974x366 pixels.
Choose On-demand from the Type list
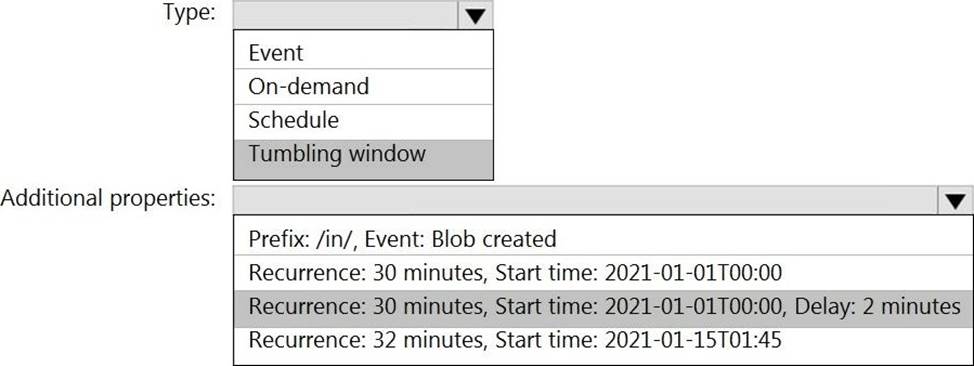363,86
